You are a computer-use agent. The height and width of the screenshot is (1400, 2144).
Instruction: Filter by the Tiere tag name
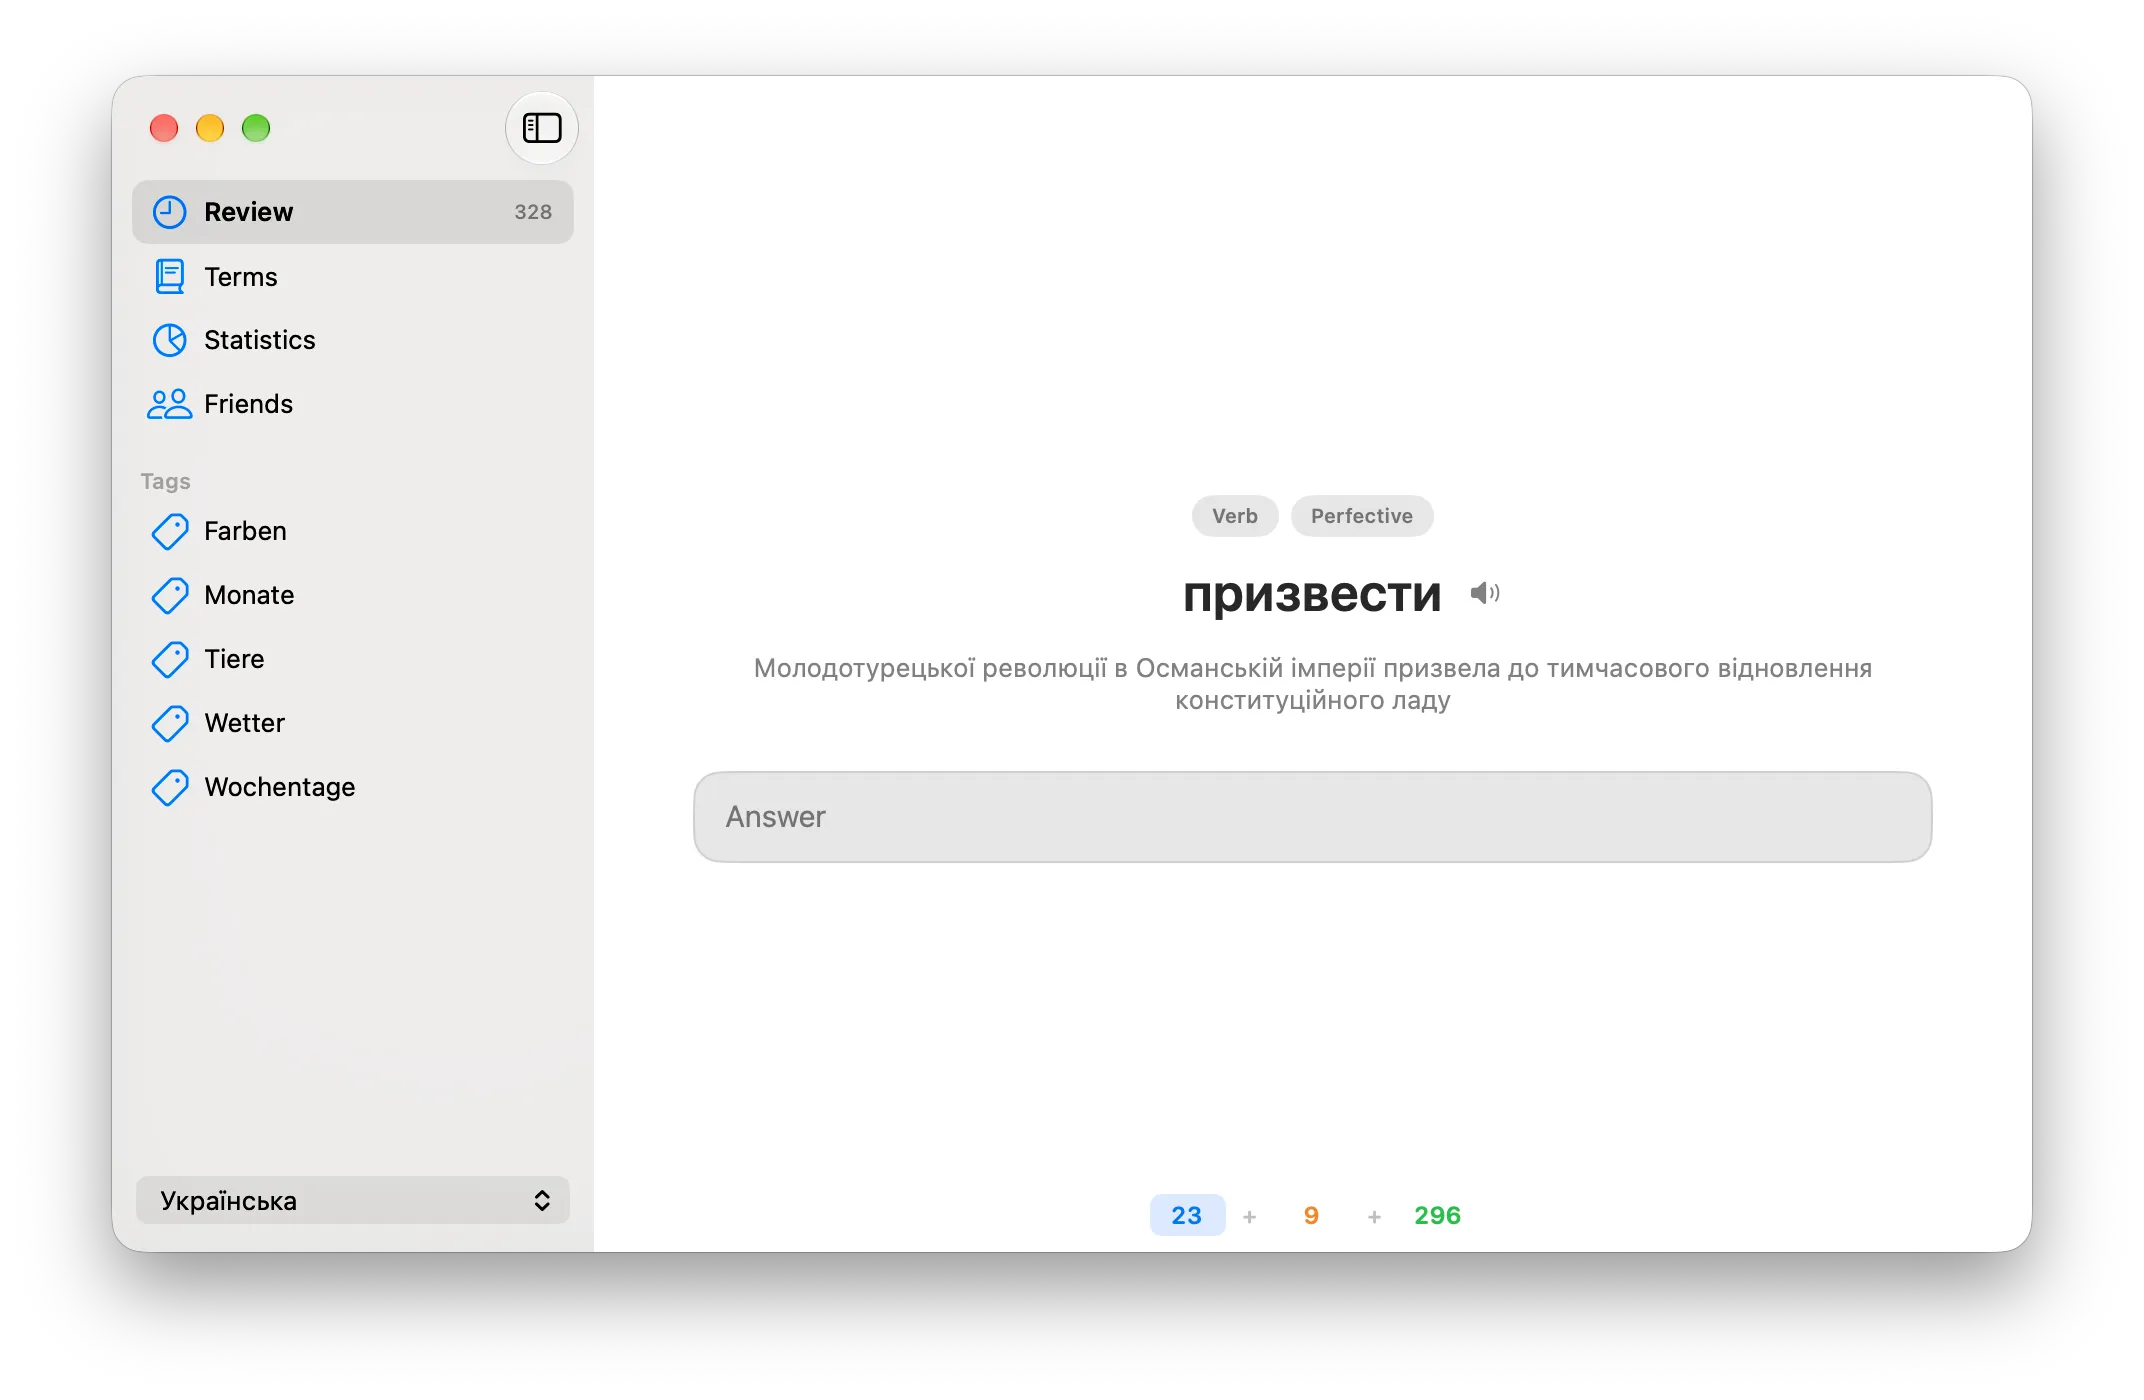tap(234, 659)
